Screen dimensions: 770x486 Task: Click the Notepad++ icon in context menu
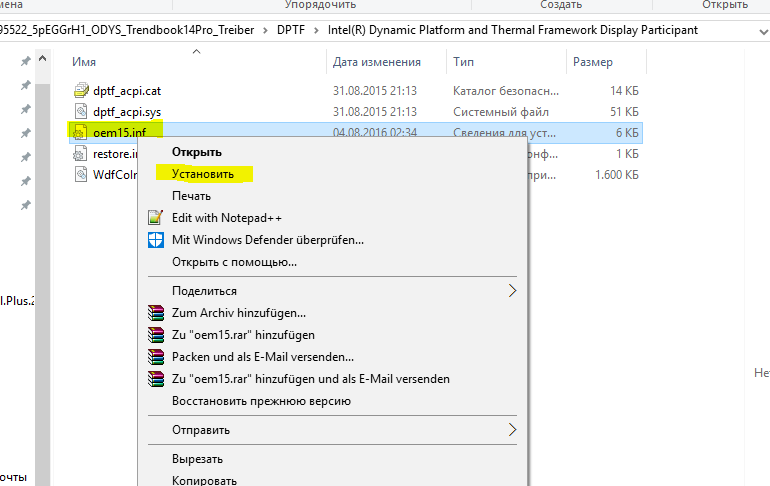tap(156, 217)
